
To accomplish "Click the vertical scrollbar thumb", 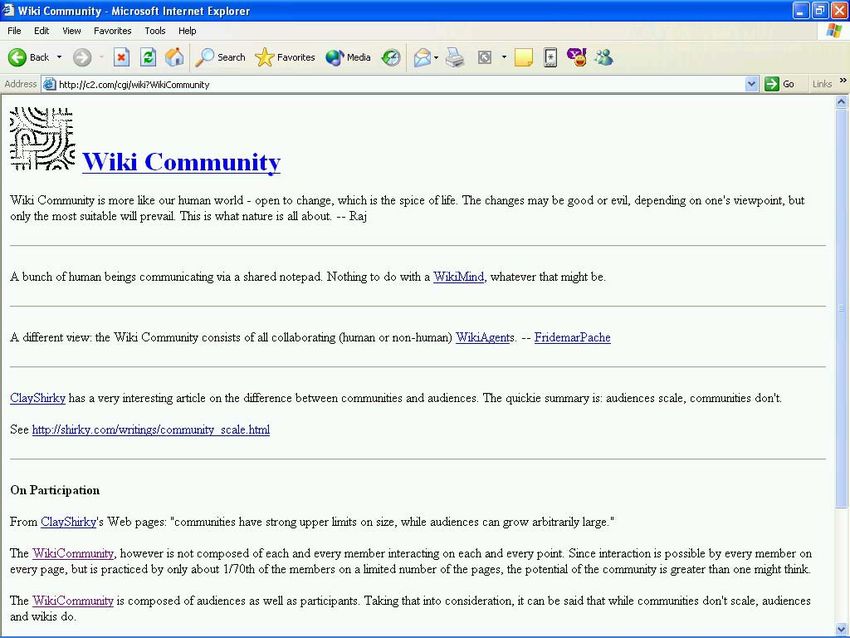I will 841,308.
